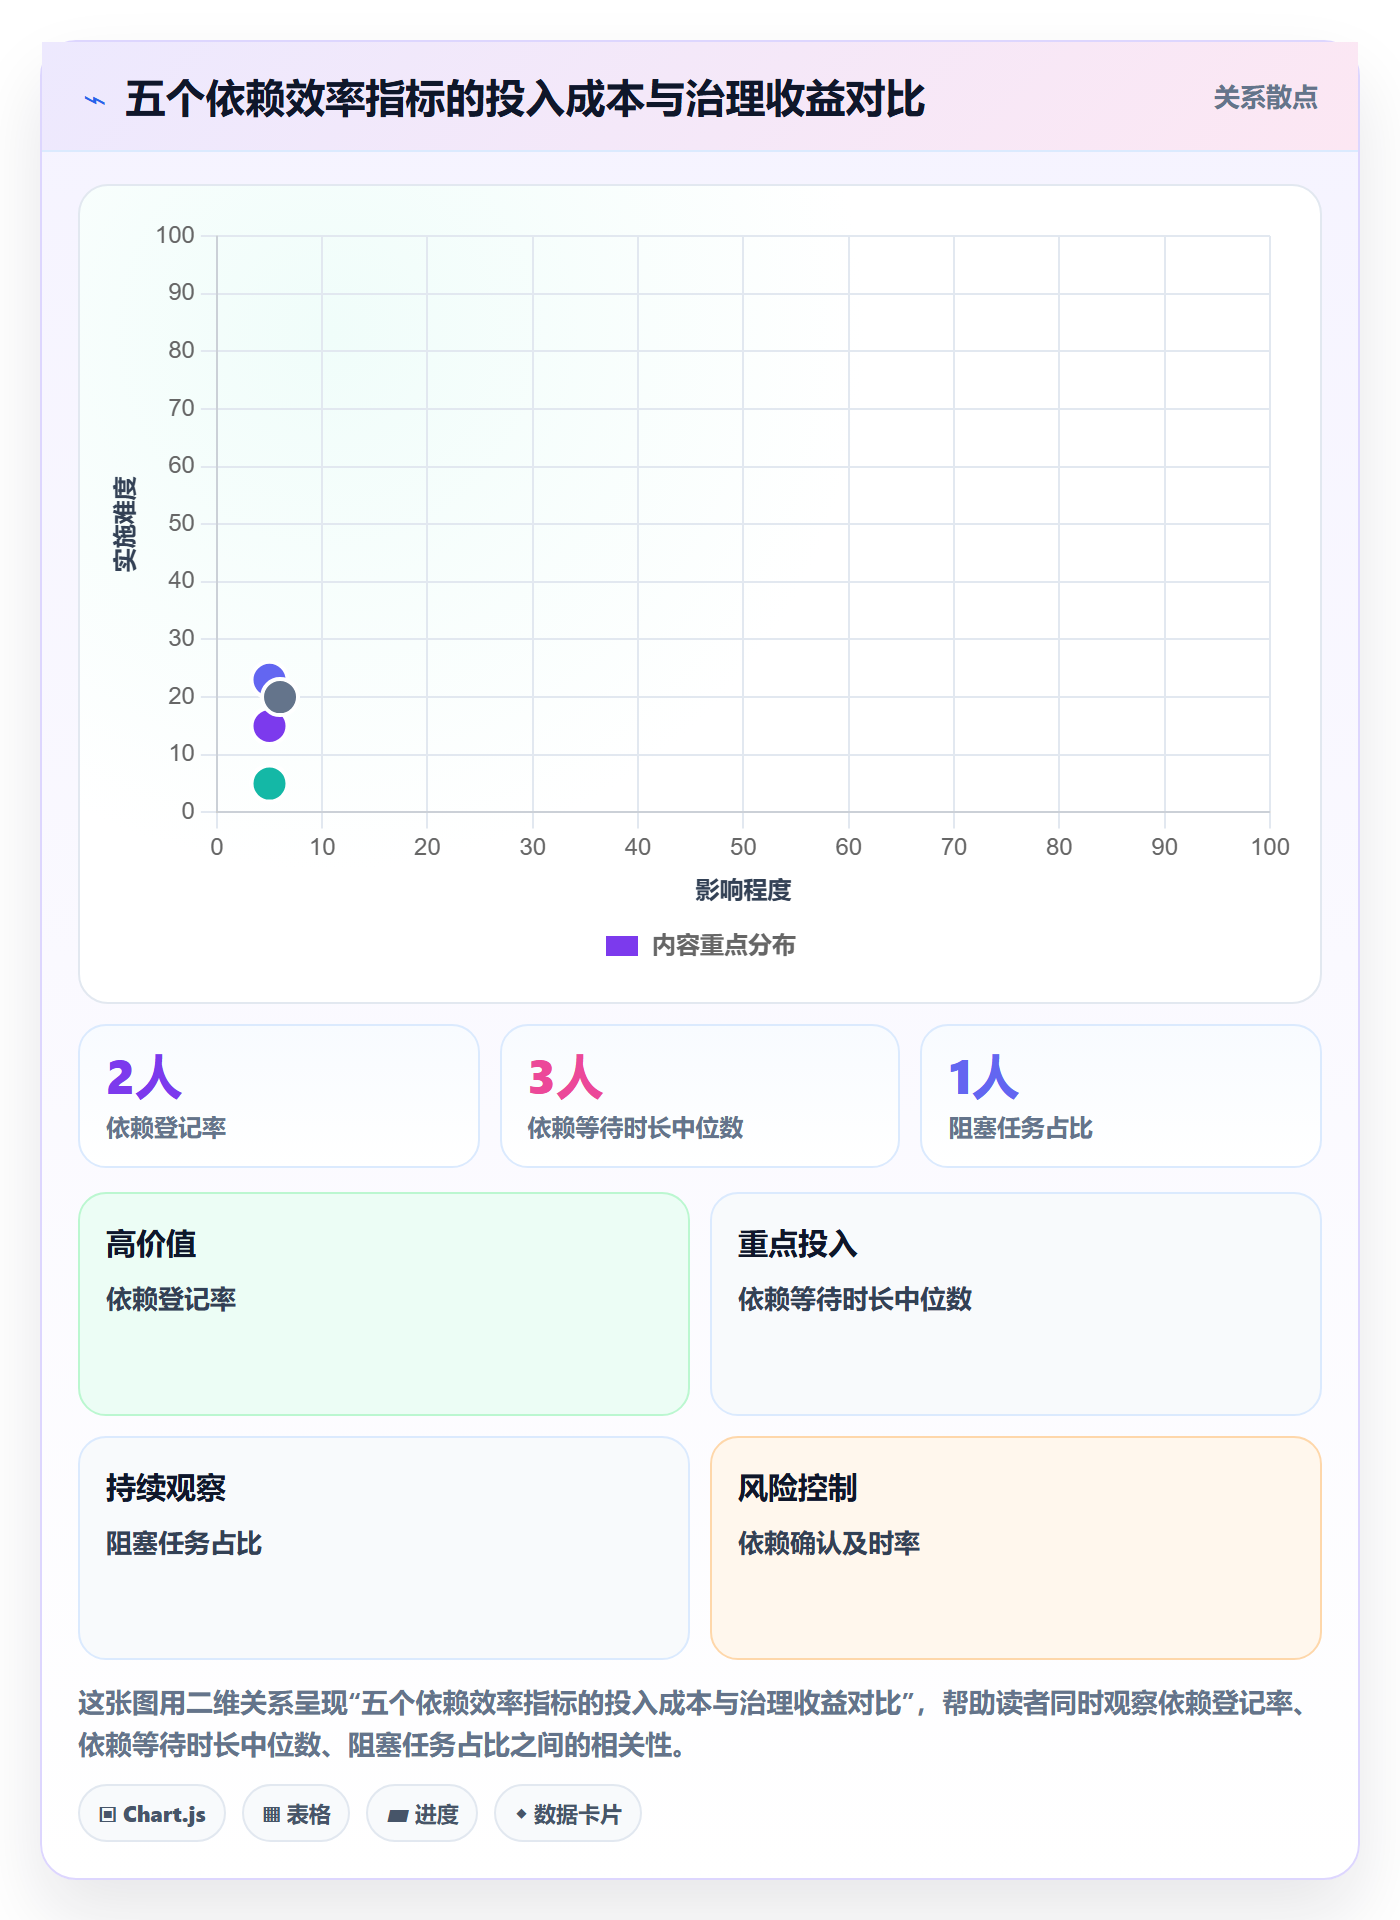The width and height of the screenshot is (1400, 1920).
Task: Click the 风险控制 quadrant heading
Action: point(798,1489)
